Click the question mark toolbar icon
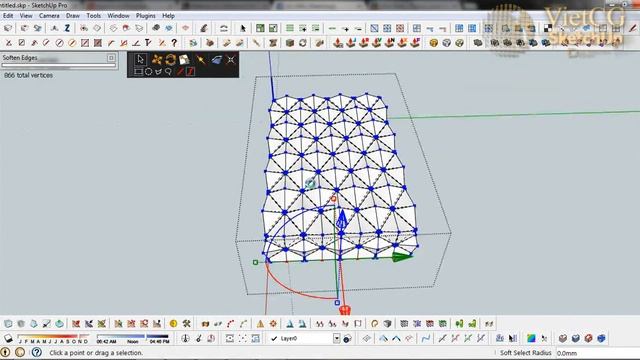This screenshot has width=640, height=360. tap(174, 42)
